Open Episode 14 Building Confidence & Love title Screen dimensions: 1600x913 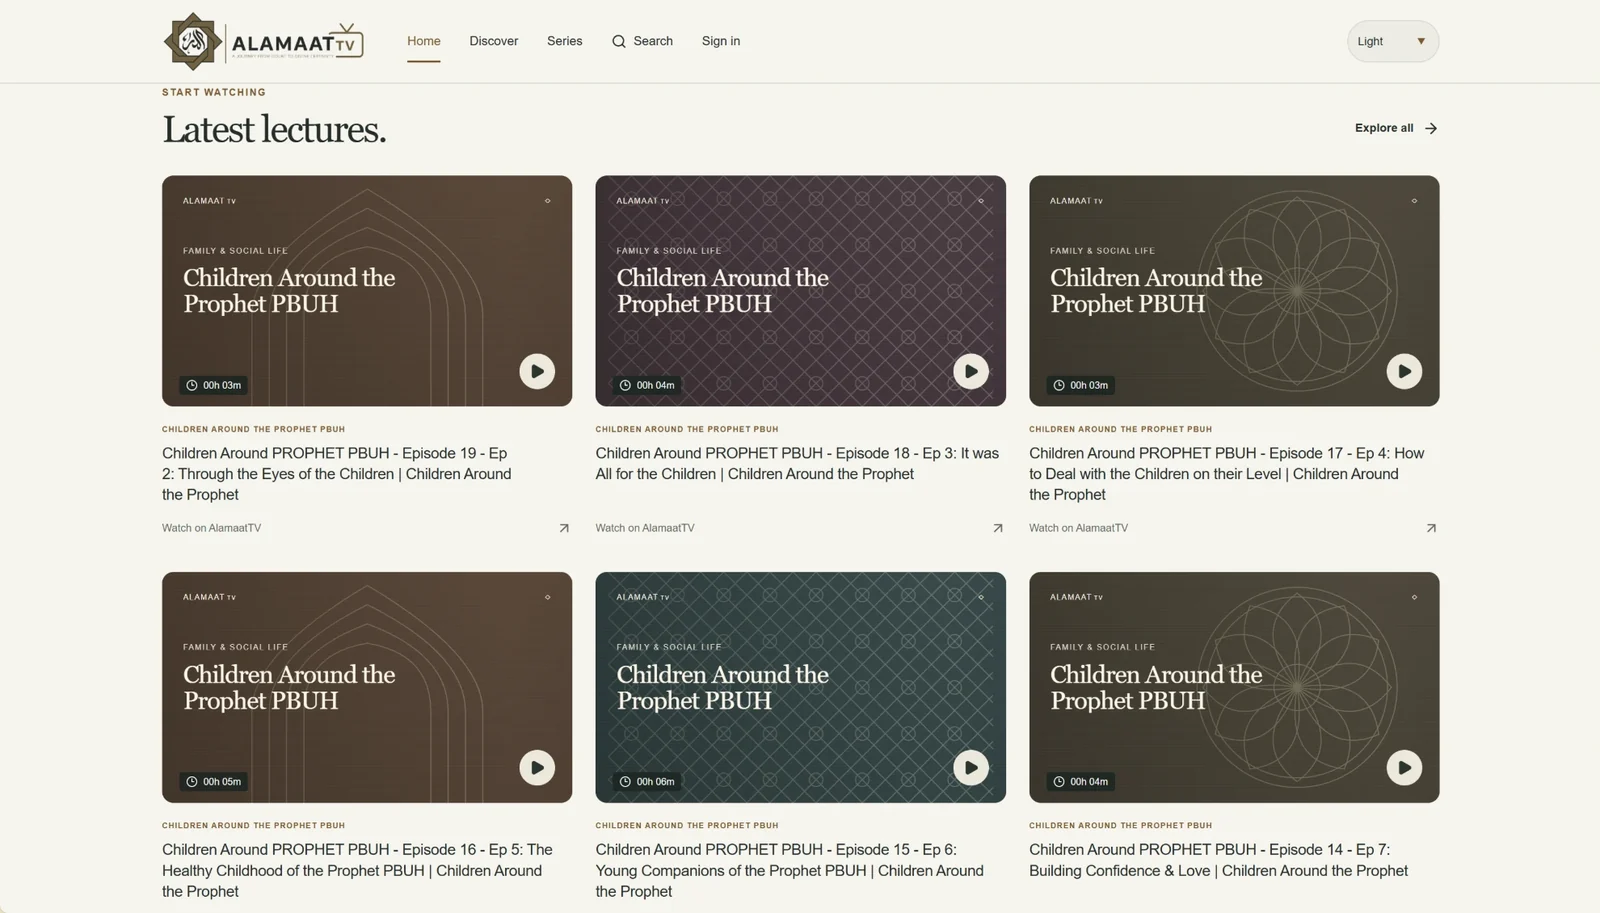point(1218,860)
